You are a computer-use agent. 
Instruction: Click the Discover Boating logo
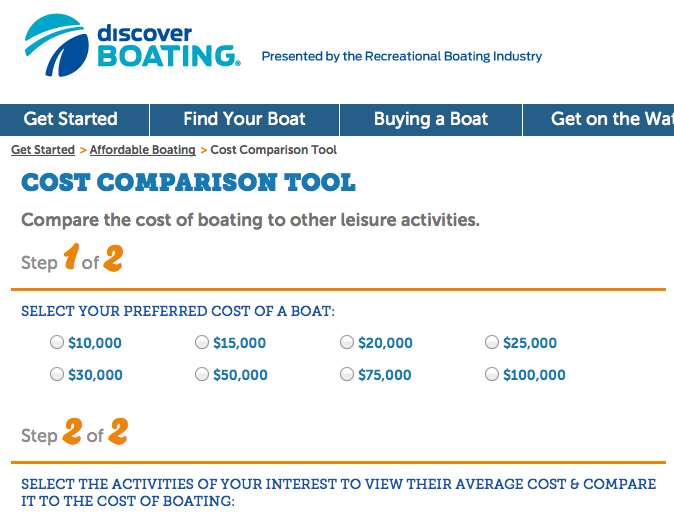[x=133, y=44]
